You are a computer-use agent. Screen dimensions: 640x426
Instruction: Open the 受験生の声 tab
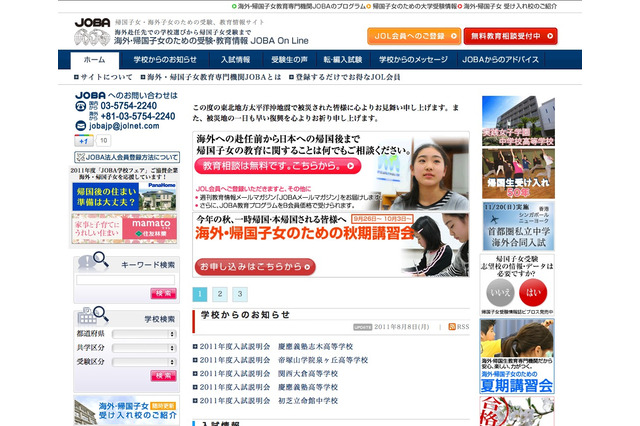coord(289,60)
